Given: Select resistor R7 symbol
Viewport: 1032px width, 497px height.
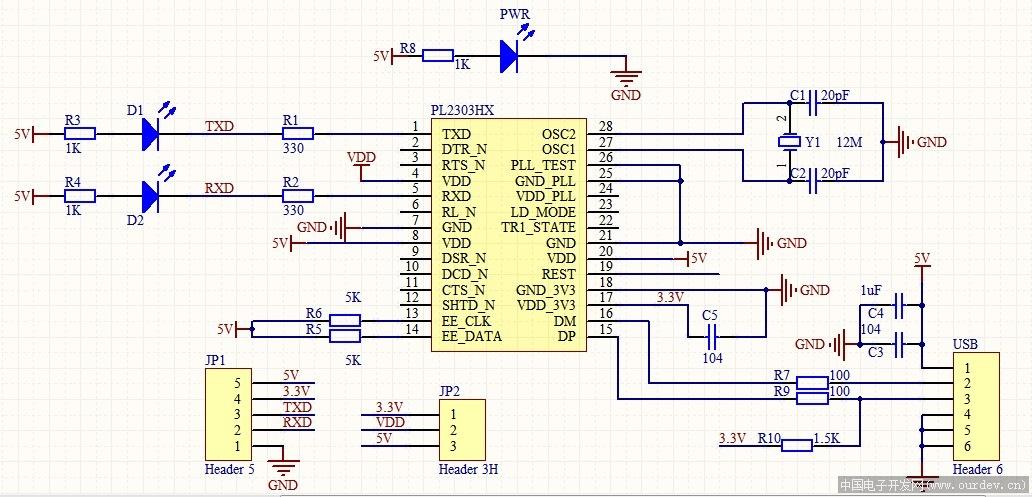Looking at the screenshot, I should point(812,383).
